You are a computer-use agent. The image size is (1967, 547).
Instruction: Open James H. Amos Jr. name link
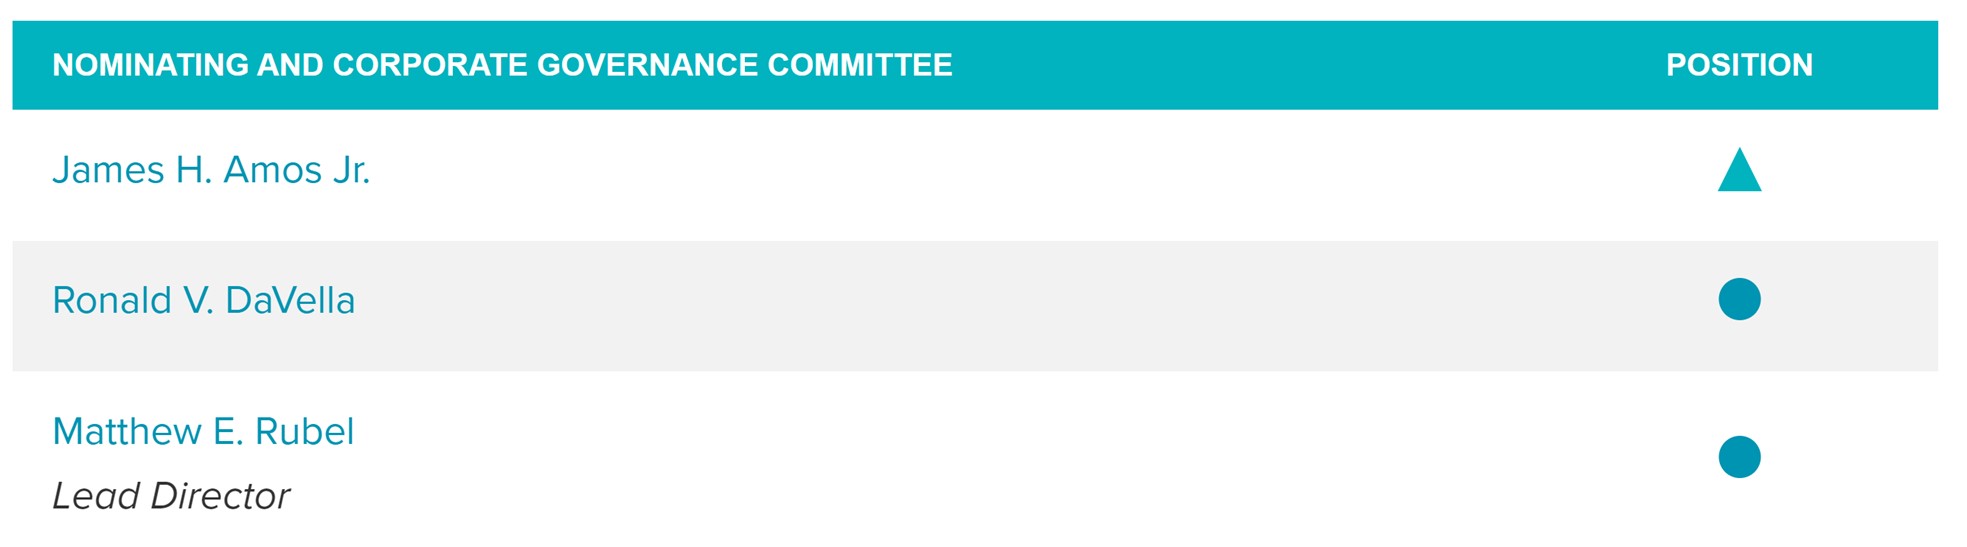pos(211,170)
